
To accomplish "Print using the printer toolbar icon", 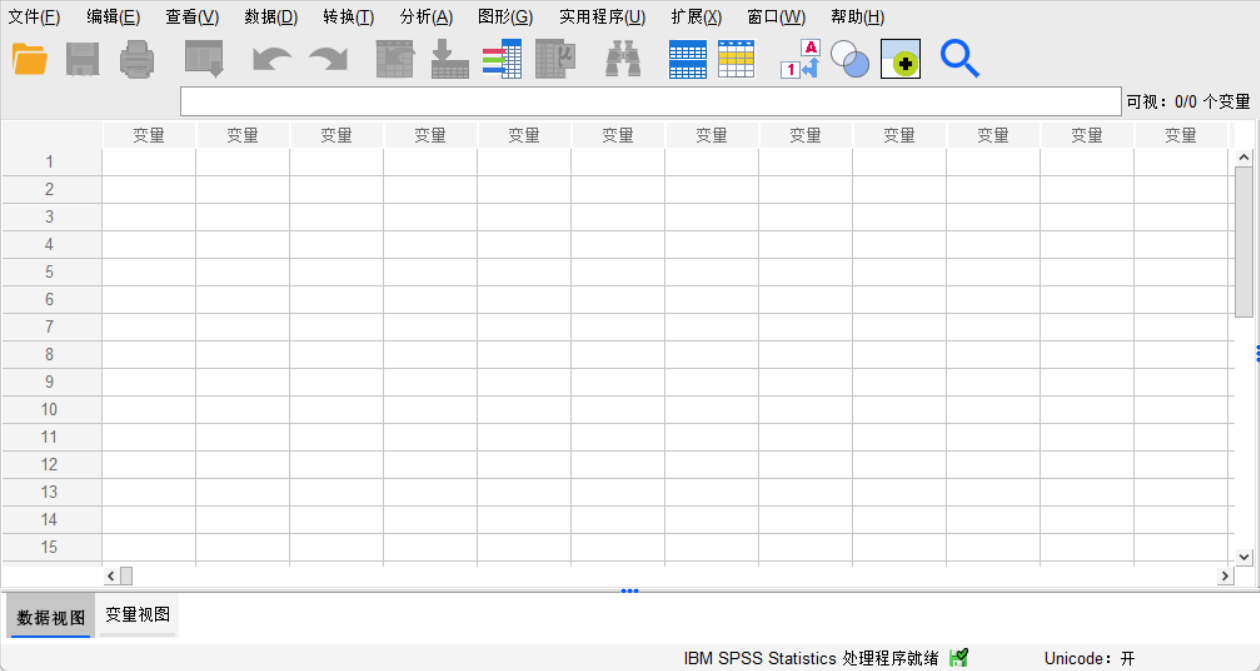I will click(137, 59).
